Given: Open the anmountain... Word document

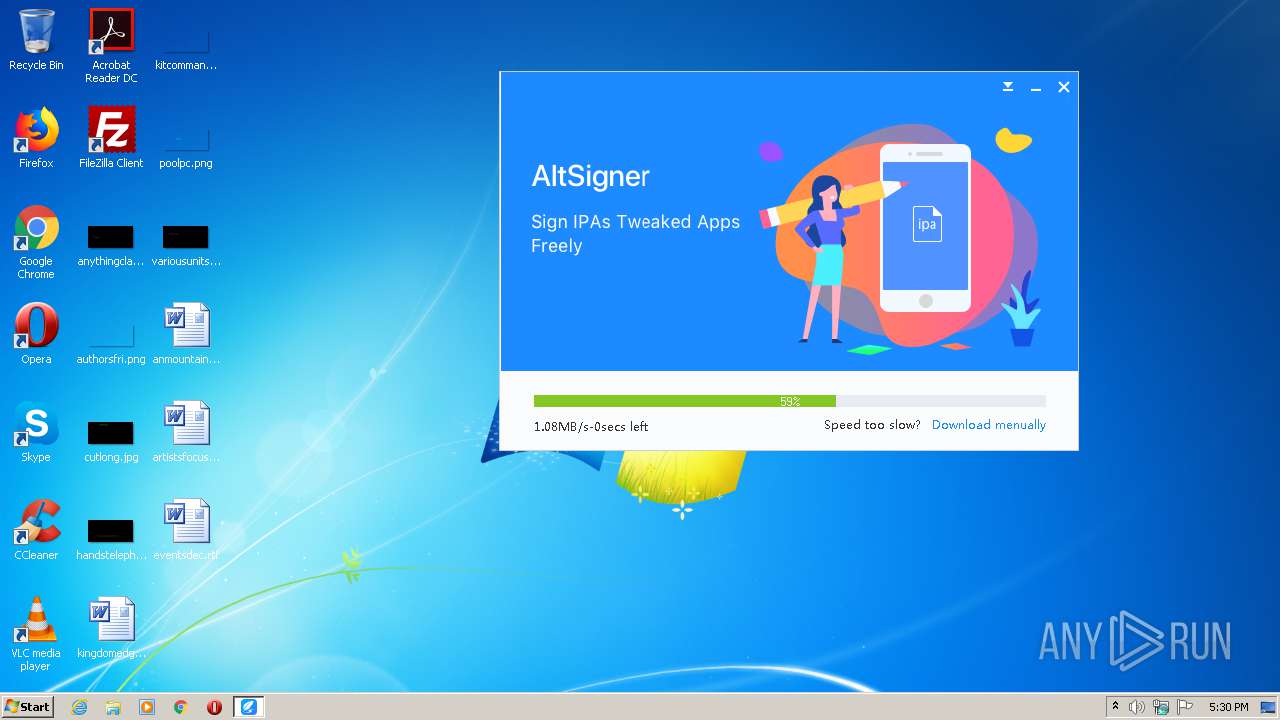Looking at the screenshot, I should point(186,334).
